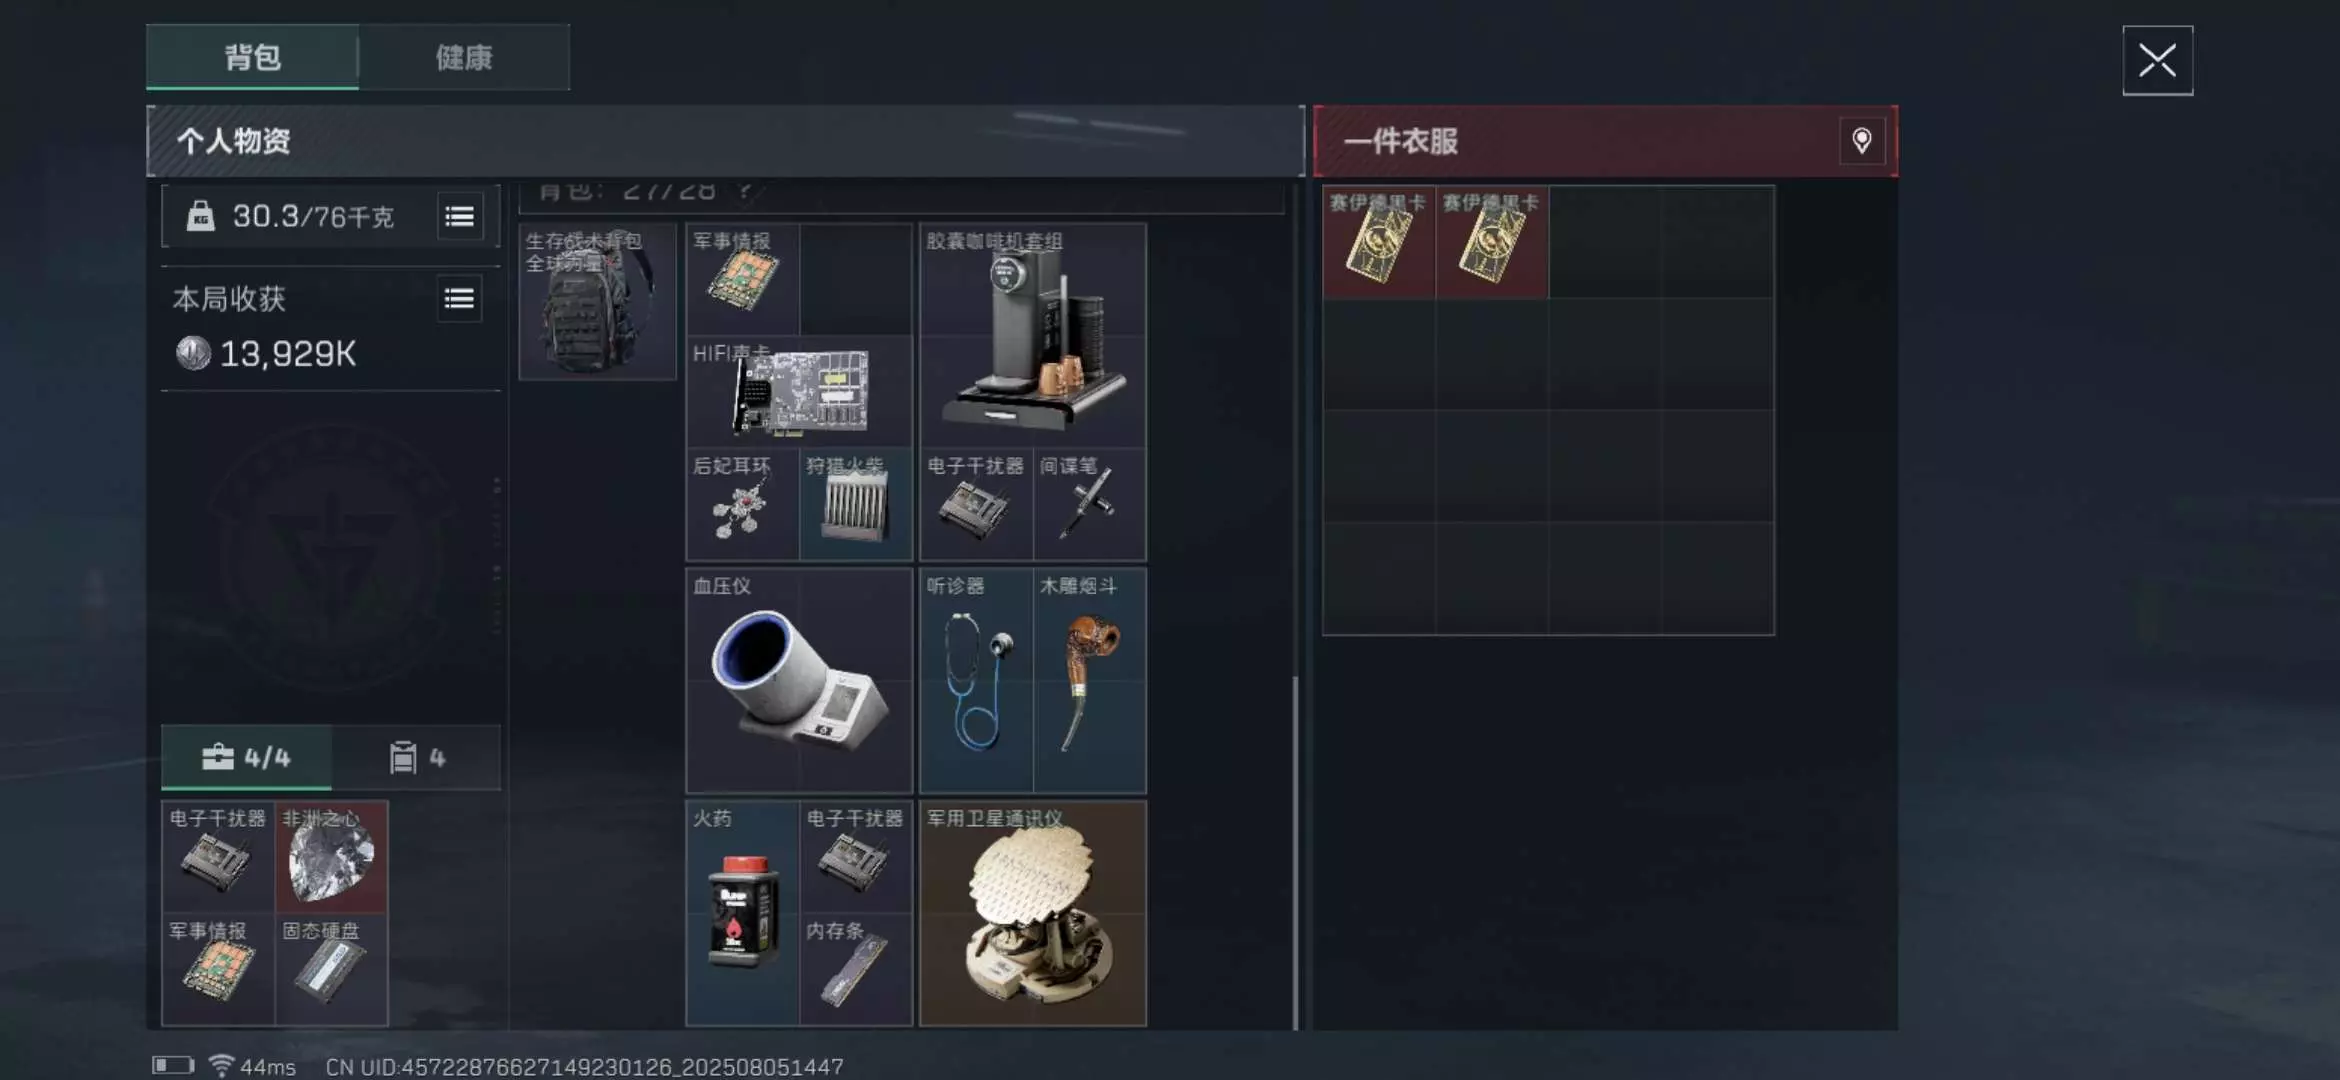2340x1080 pixels.
Task: Select the capsule coffee machine set item
Action: pos(1032,335)
